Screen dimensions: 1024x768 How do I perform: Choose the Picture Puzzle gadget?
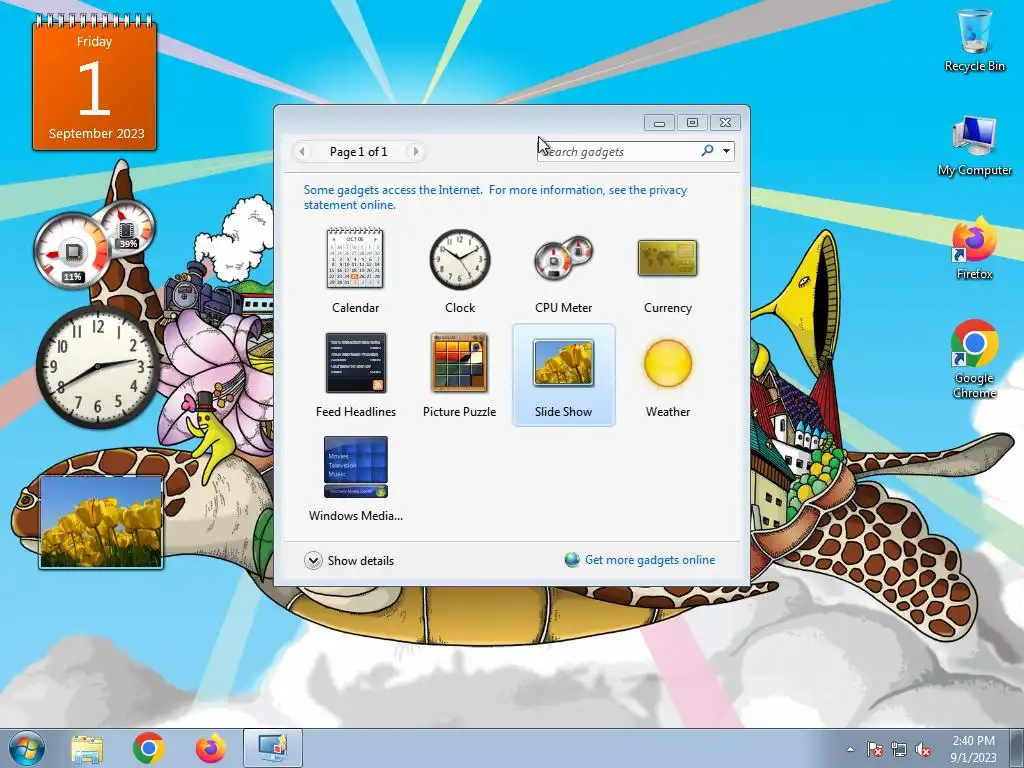(459, 362)
